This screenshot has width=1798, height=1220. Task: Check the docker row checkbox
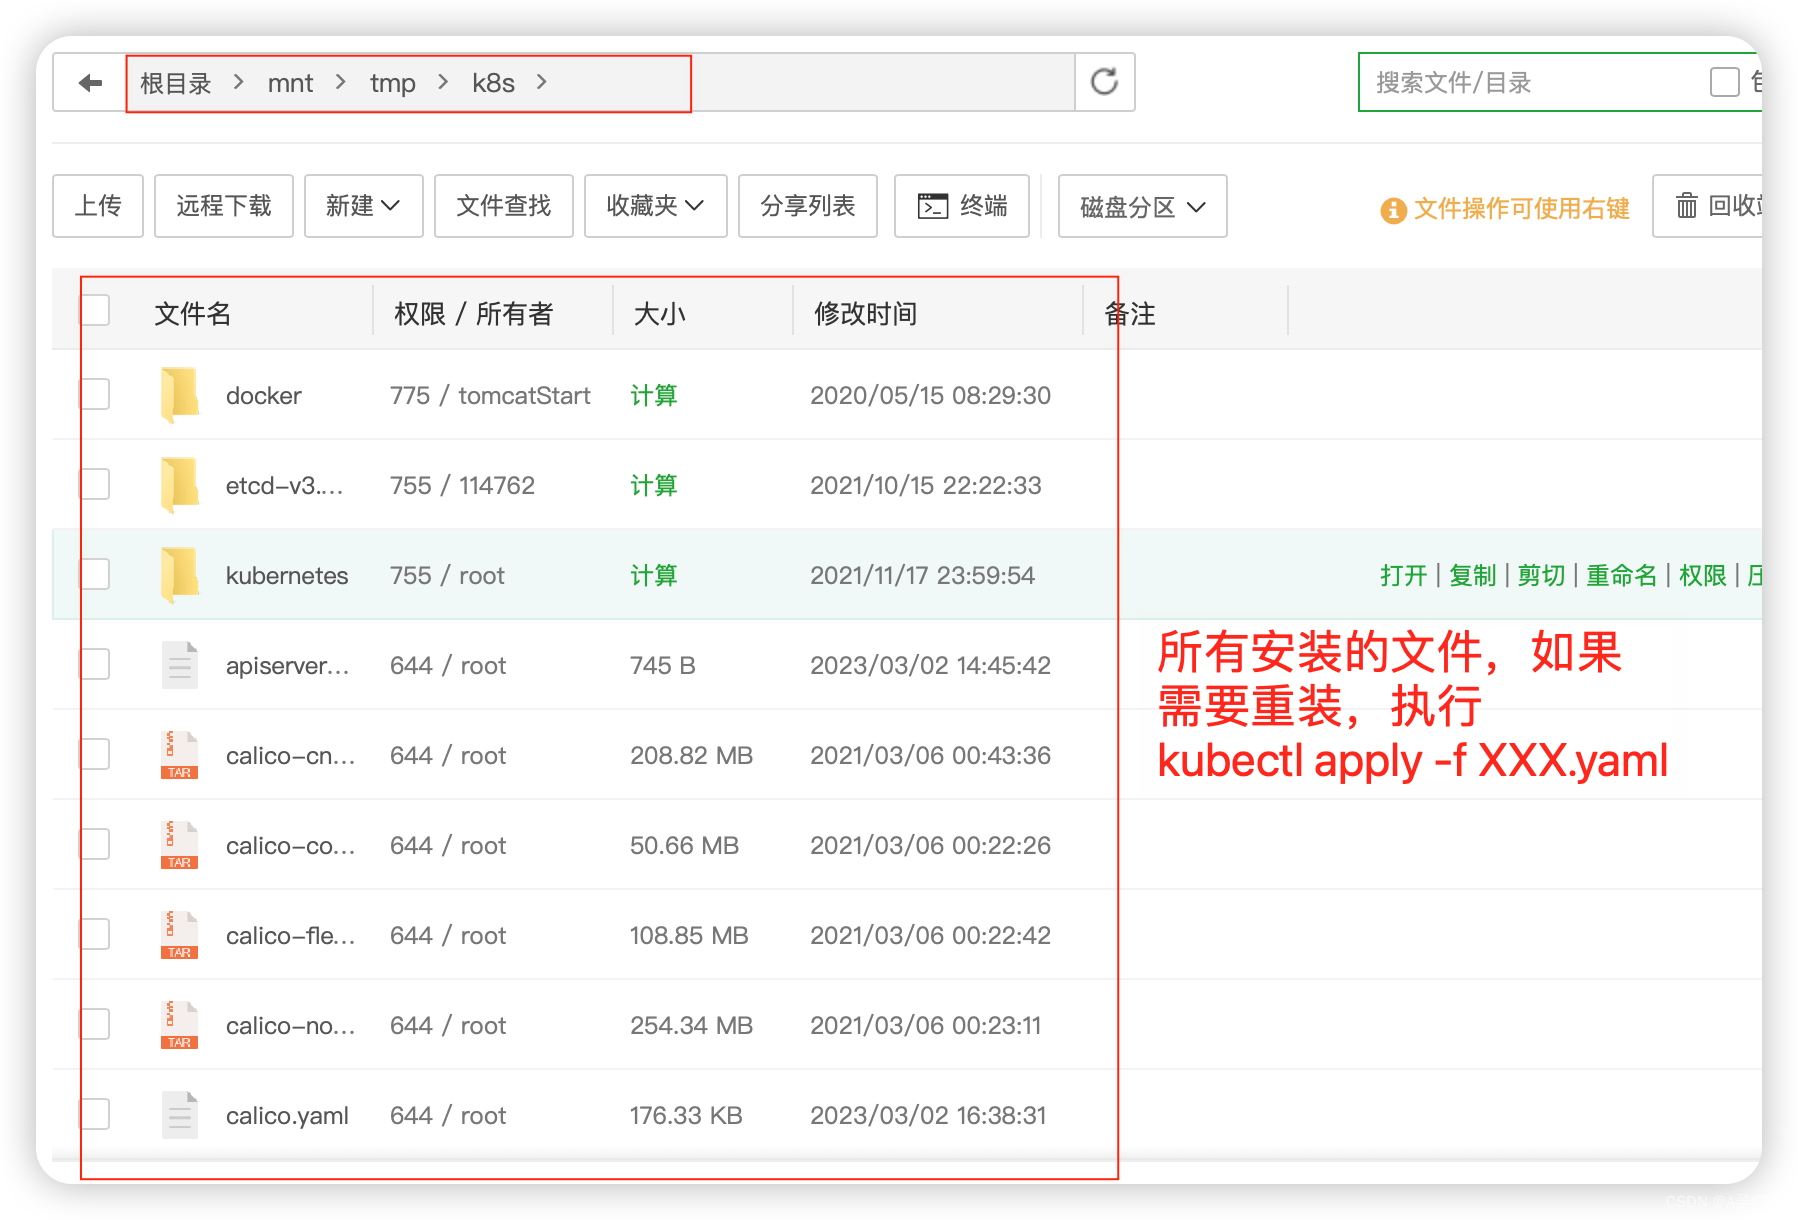94,394
